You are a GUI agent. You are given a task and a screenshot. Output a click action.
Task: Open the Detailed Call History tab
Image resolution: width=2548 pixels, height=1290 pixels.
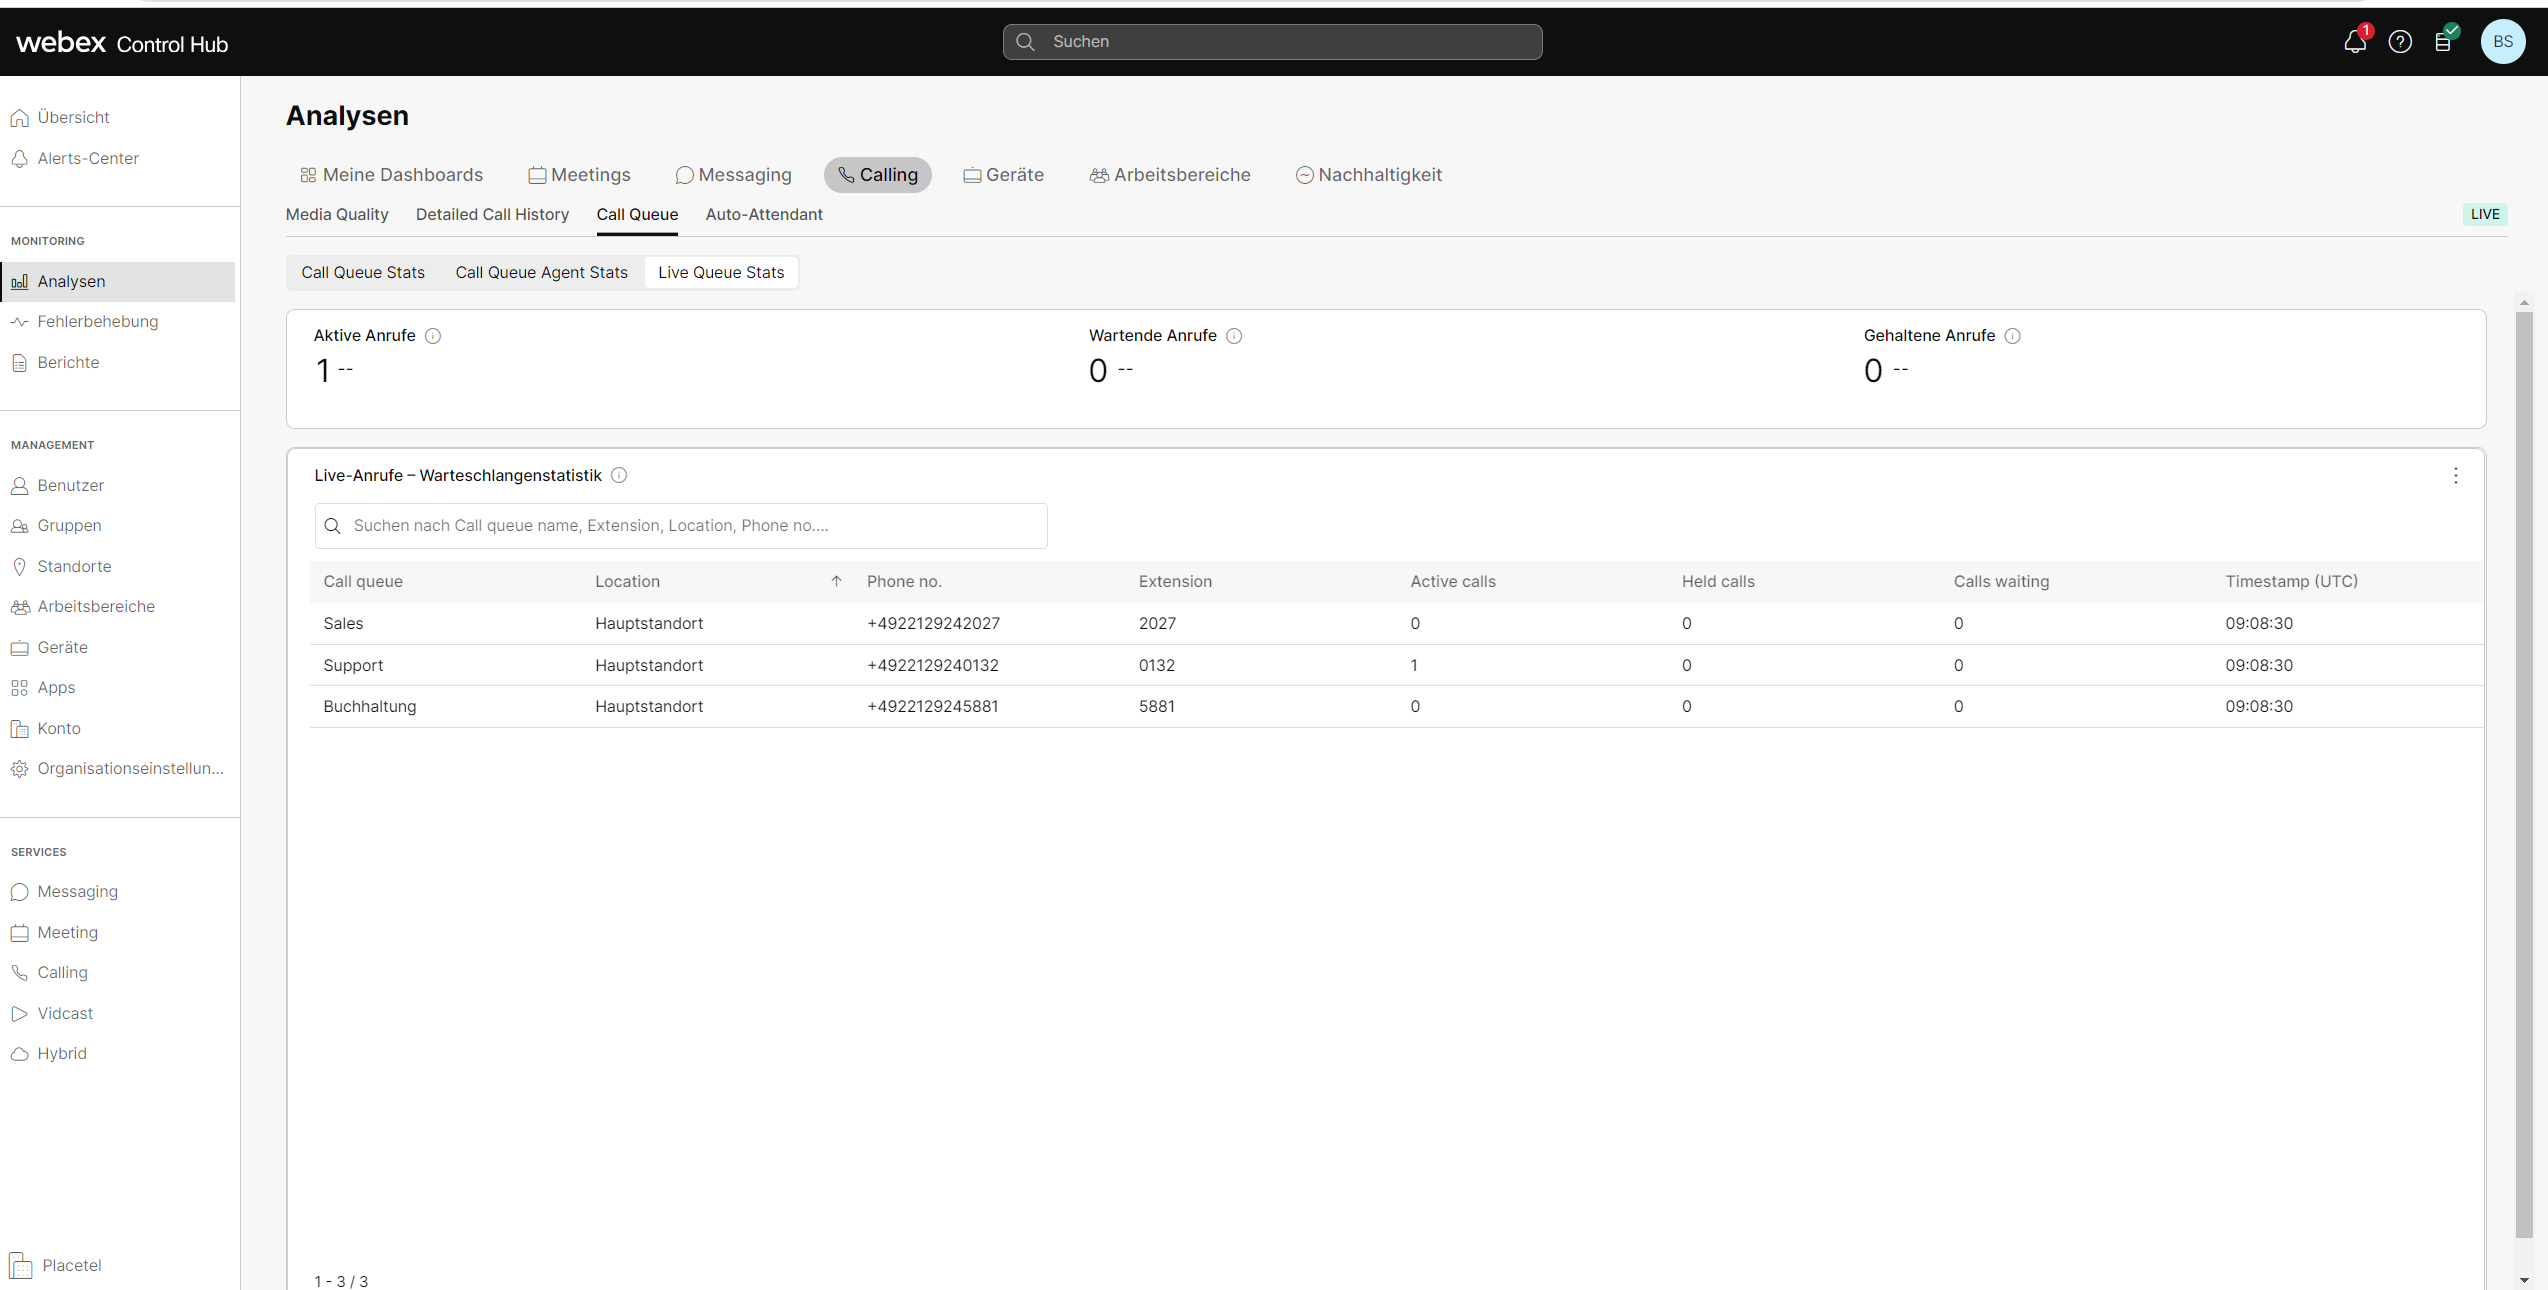tap(492, 215)
